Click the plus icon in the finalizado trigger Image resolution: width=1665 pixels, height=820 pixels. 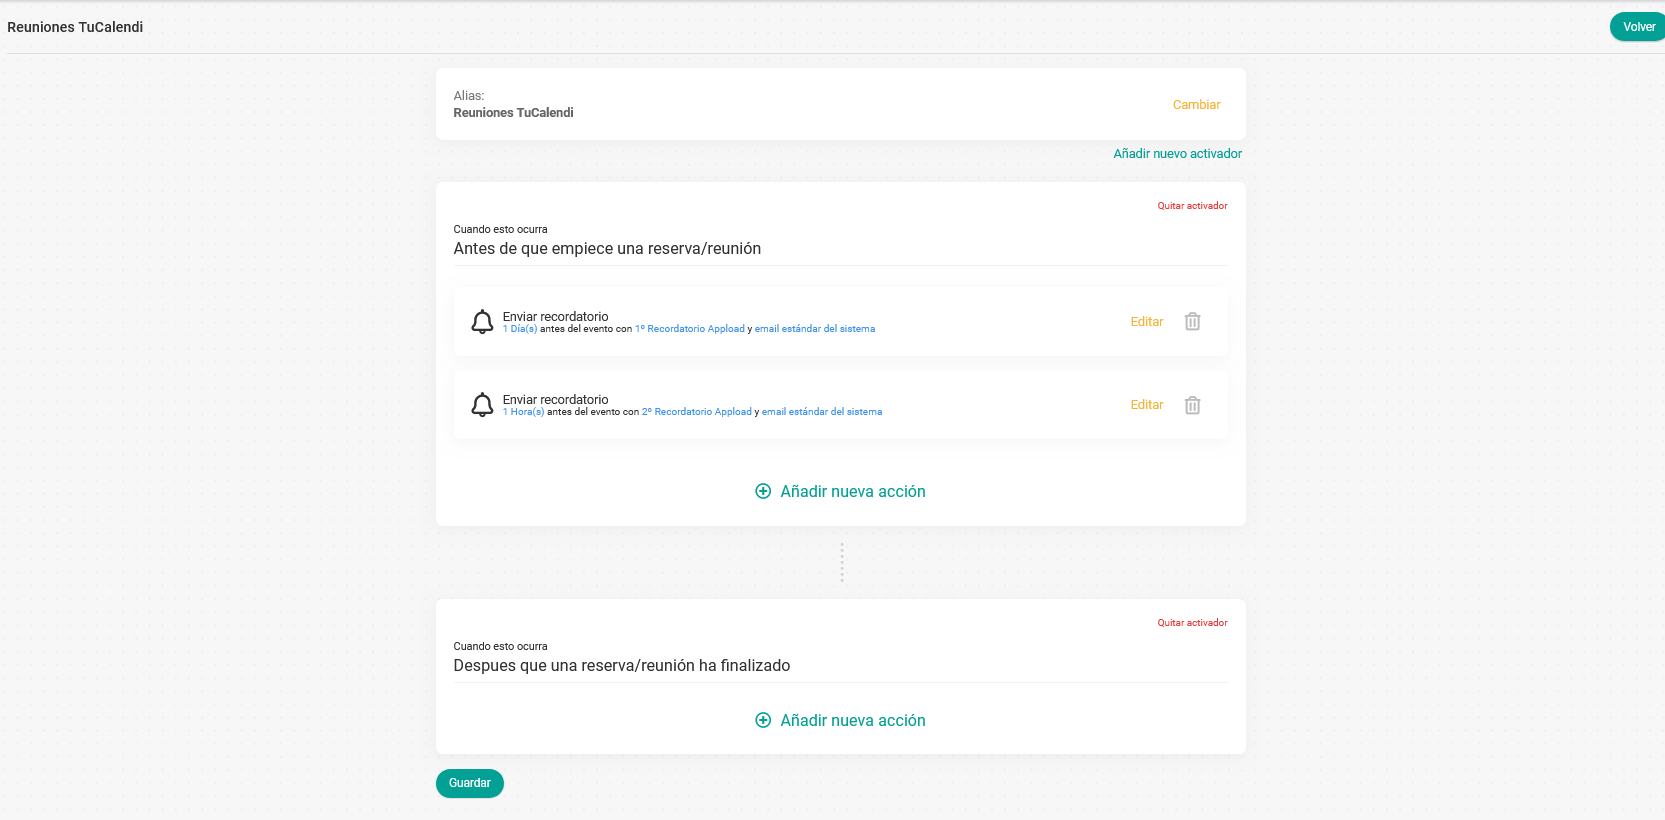pyautogui.click(x=763, y=720)
